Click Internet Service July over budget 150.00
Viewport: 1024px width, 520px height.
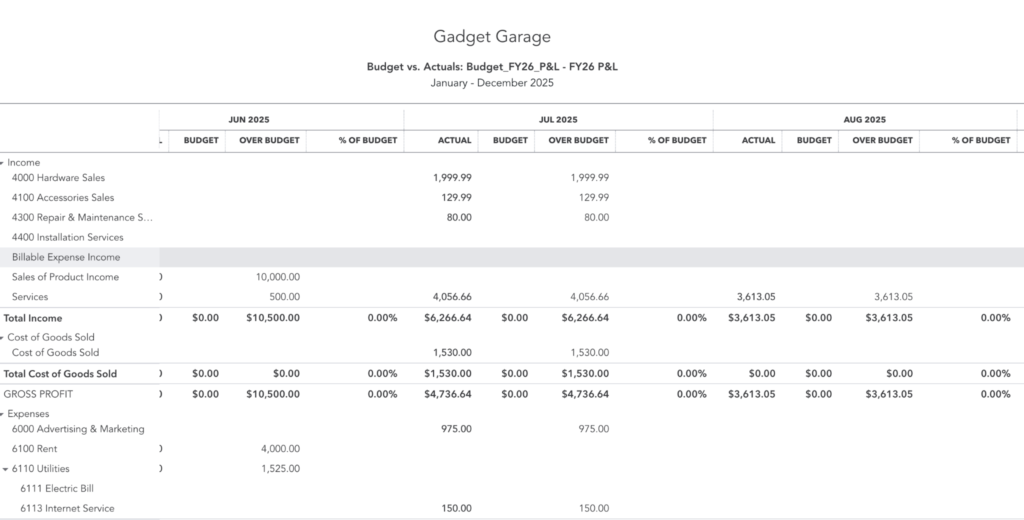click(x=594, y=508)
